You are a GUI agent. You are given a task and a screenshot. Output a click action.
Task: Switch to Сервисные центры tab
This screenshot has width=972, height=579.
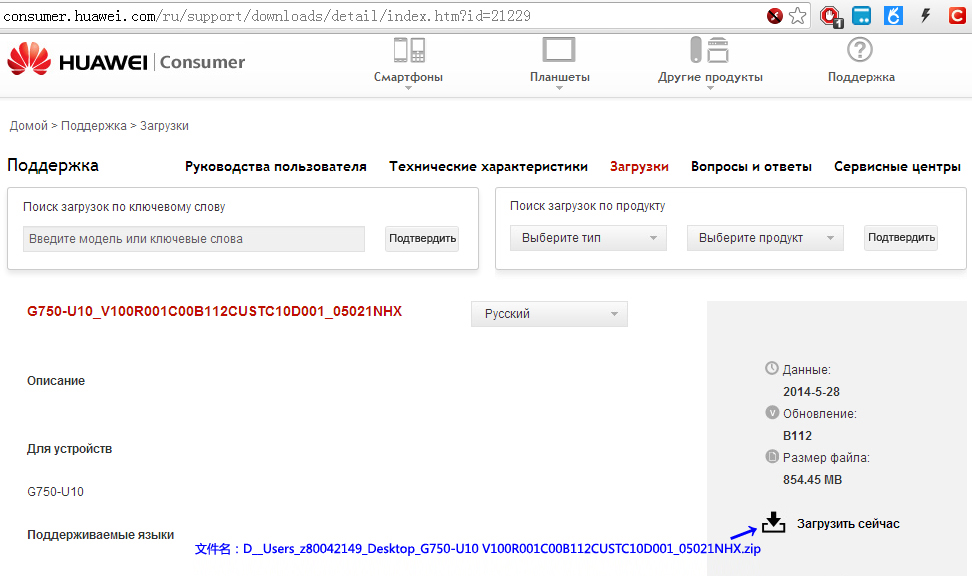click(x=897, y=167)
